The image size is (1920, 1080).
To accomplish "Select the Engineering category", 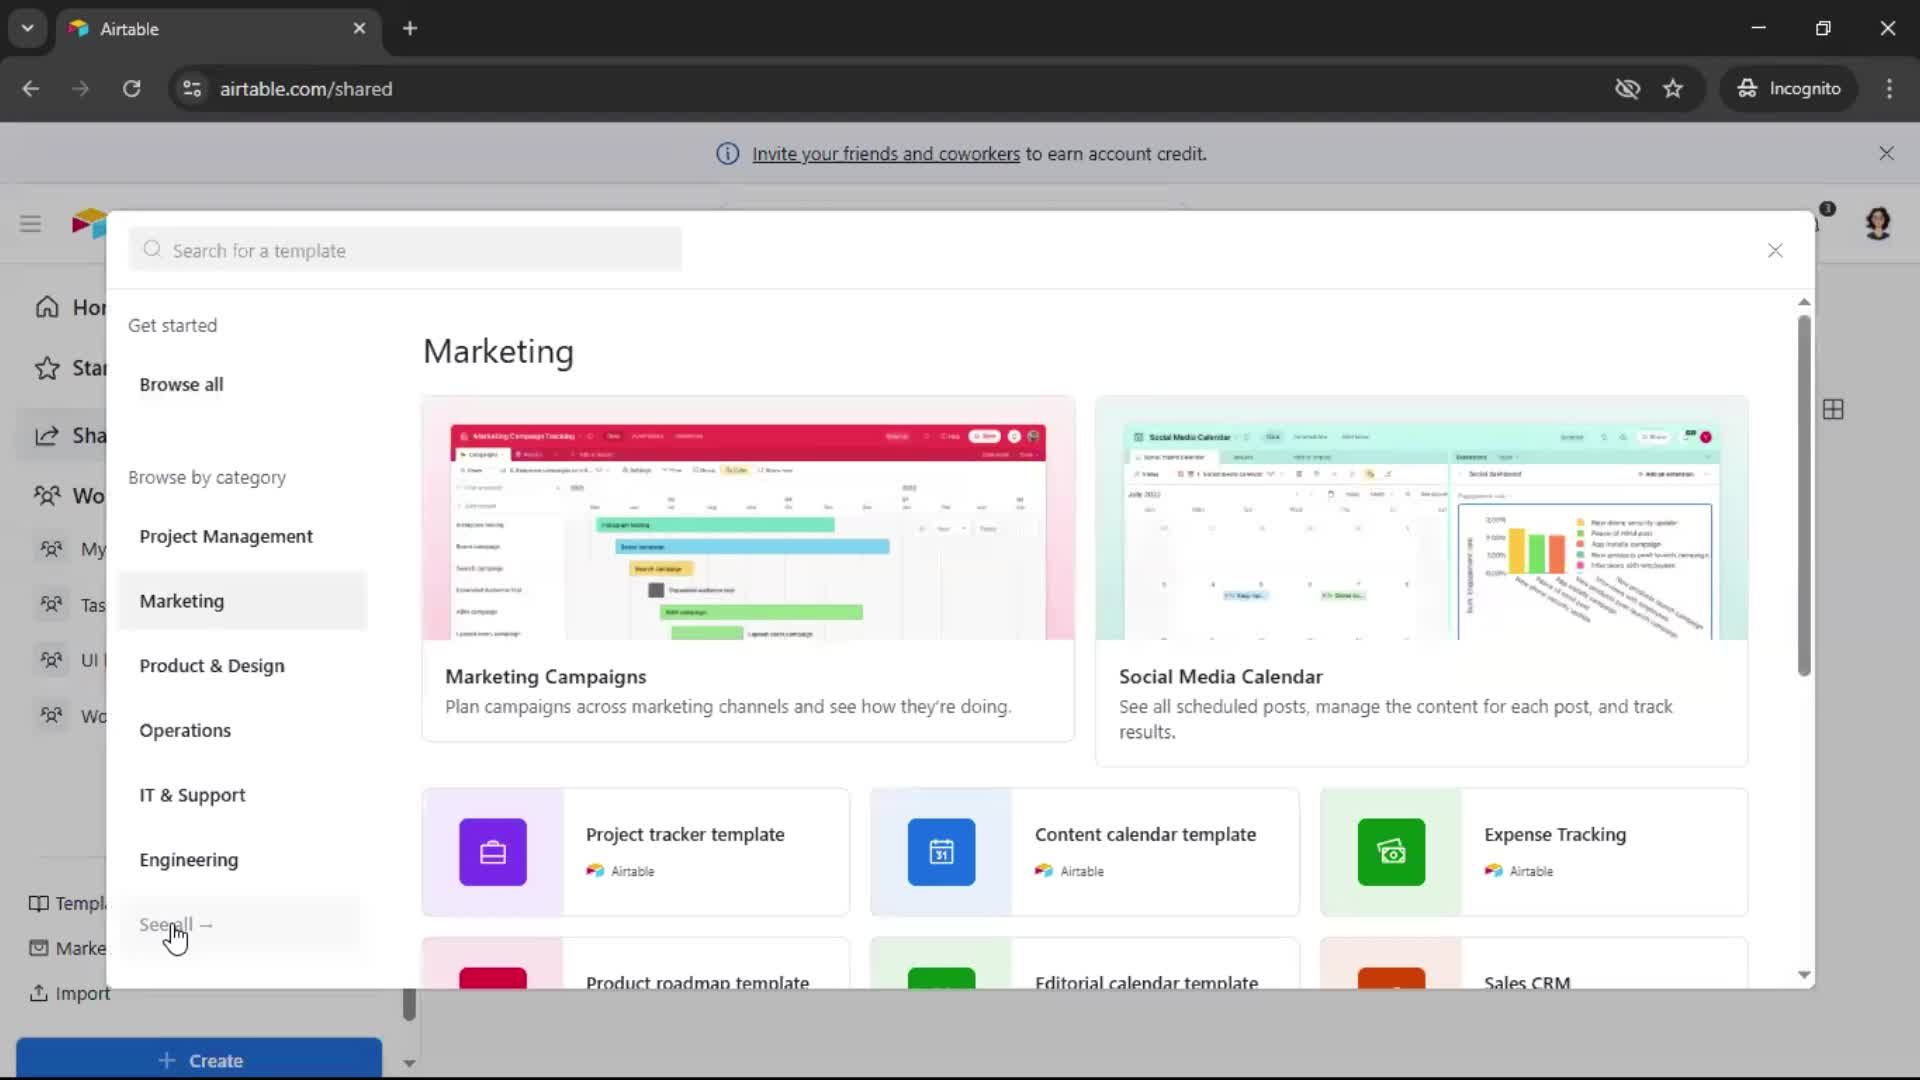I will (189, 860).
